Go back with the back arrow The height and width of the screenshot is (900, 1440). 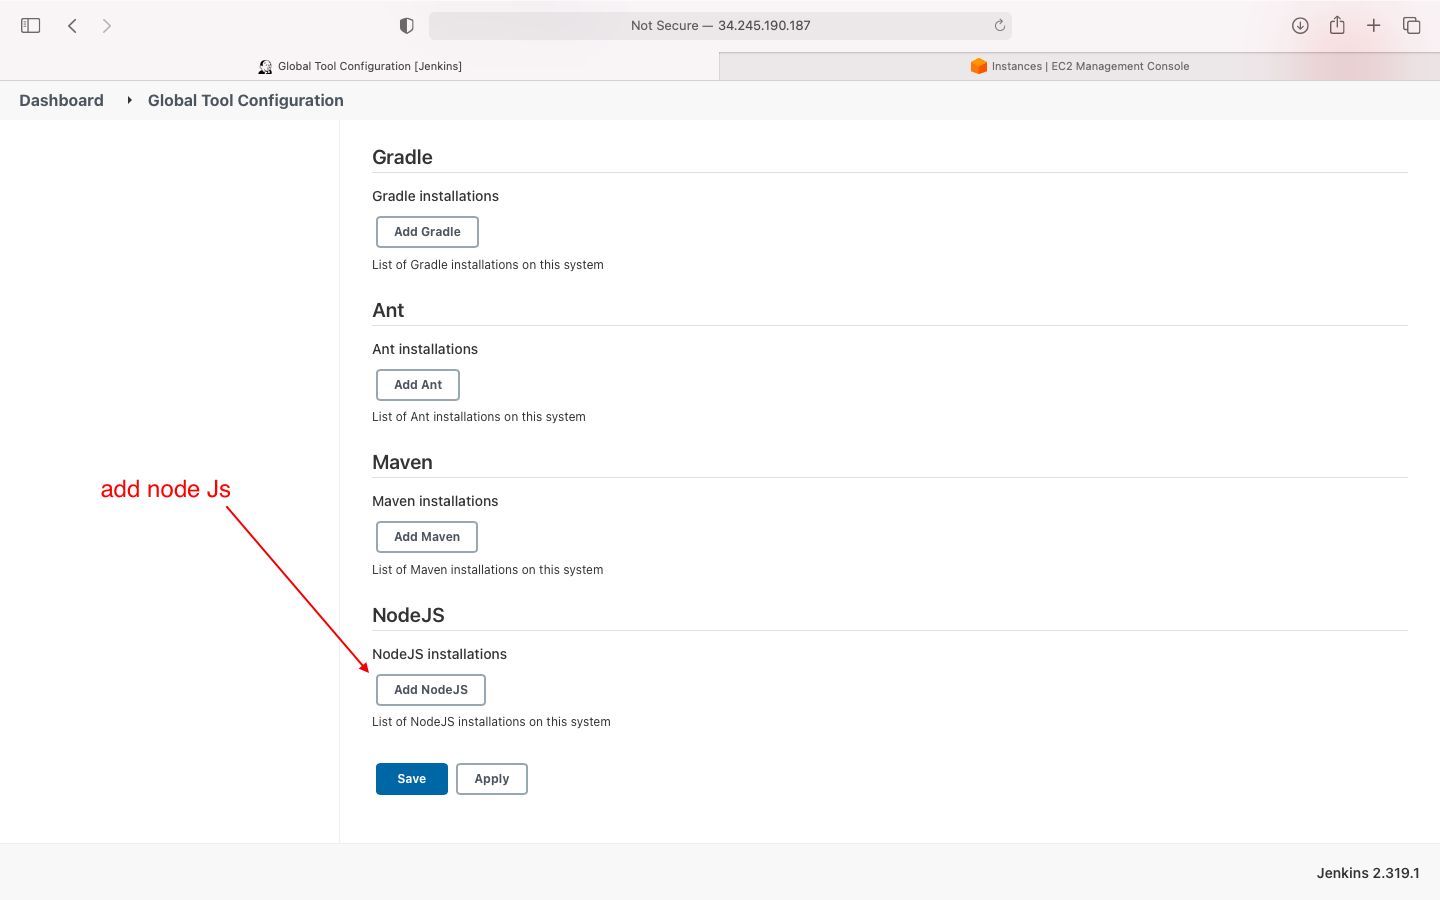72,26
